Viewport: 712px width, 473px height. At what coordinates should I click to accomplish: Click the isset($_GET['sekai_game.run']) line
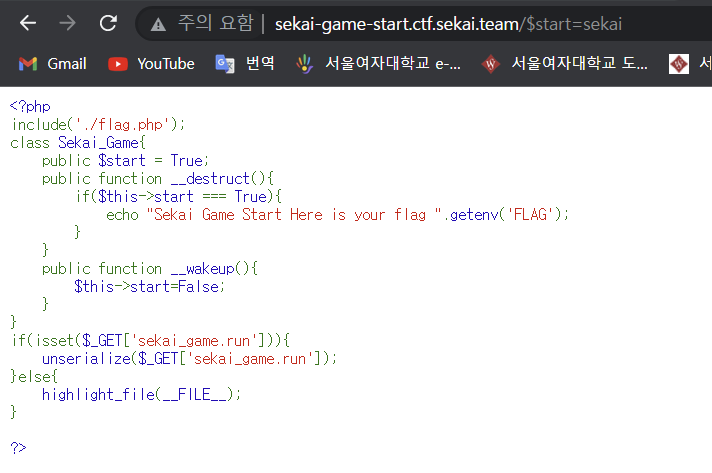pos(150,340)
